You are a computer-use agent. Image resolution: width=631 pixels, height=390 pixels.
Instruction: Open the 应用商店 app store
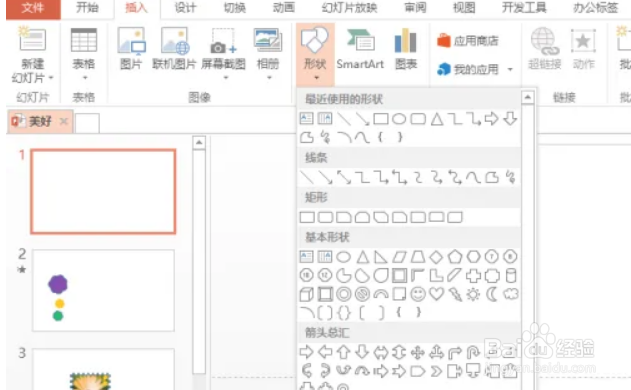pyautogui.click(x=468, y=41)
